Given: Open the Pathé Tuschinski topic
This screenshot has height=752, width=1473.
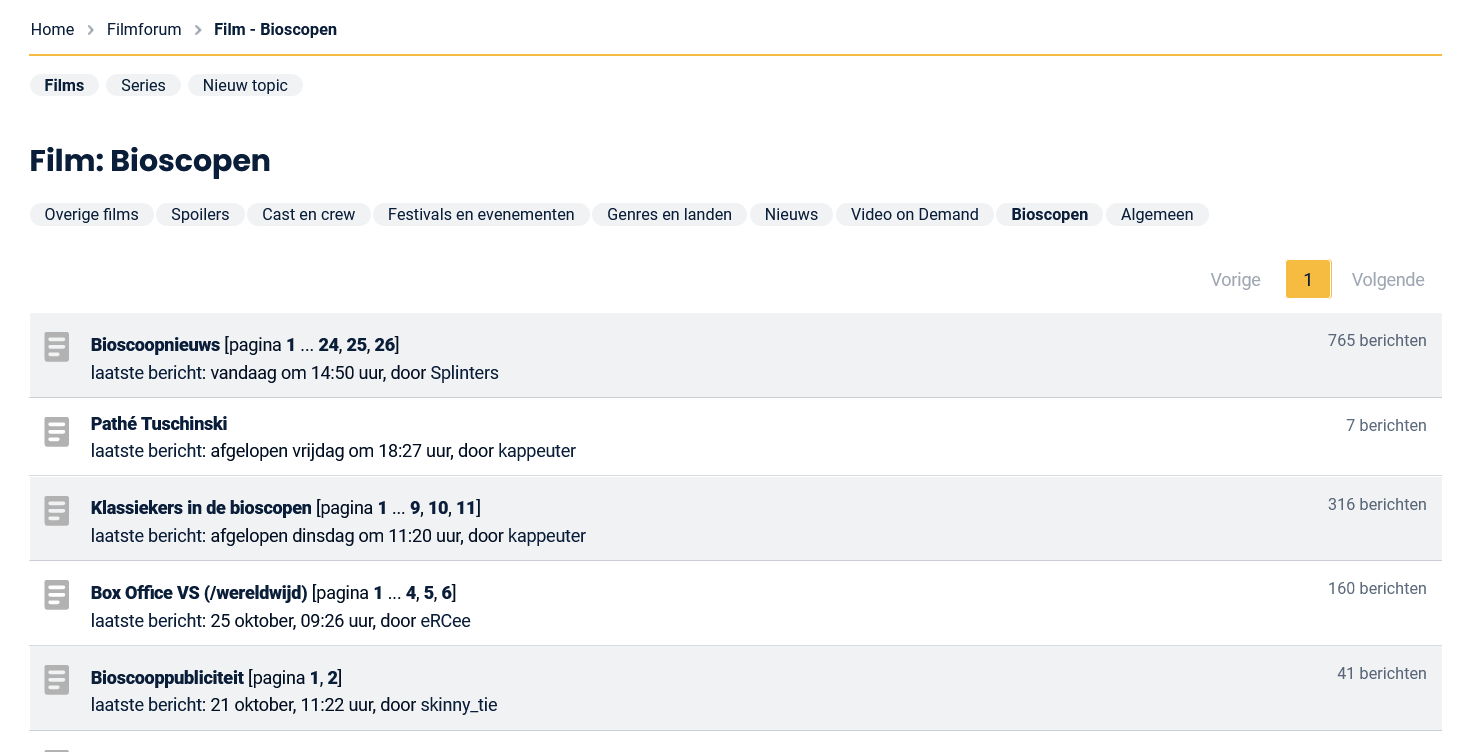Looking at the screenshot, I should [x=159, y=424].
